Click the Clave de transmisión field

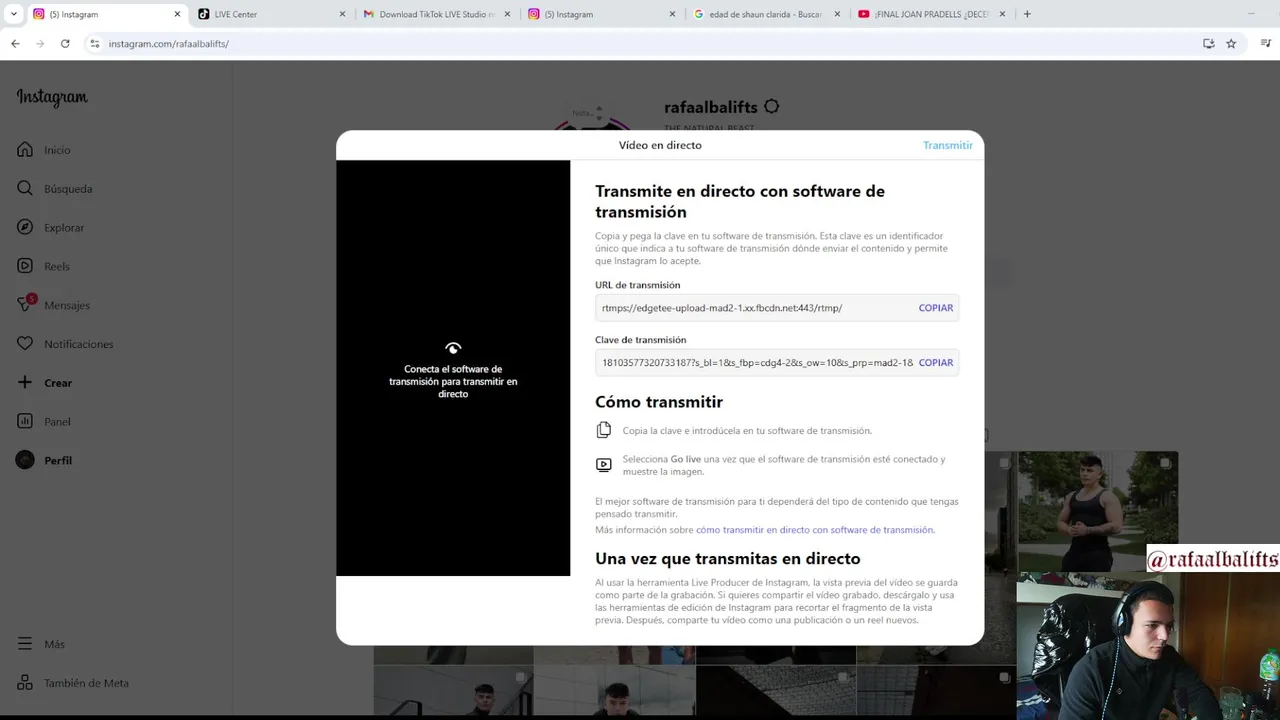point(777,363)
